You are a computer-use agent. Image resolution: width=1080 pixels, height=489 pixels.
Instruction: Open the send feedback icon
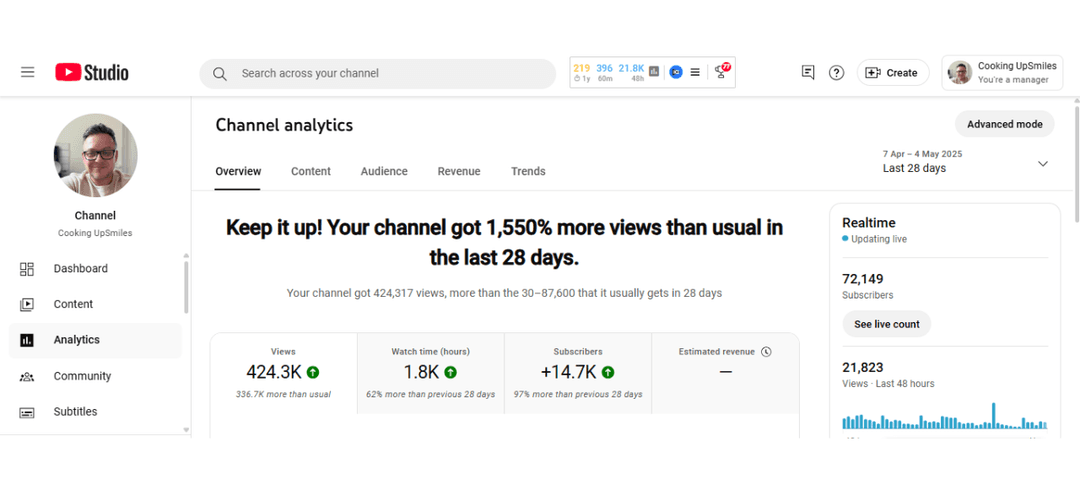click(x=808, y=73)
